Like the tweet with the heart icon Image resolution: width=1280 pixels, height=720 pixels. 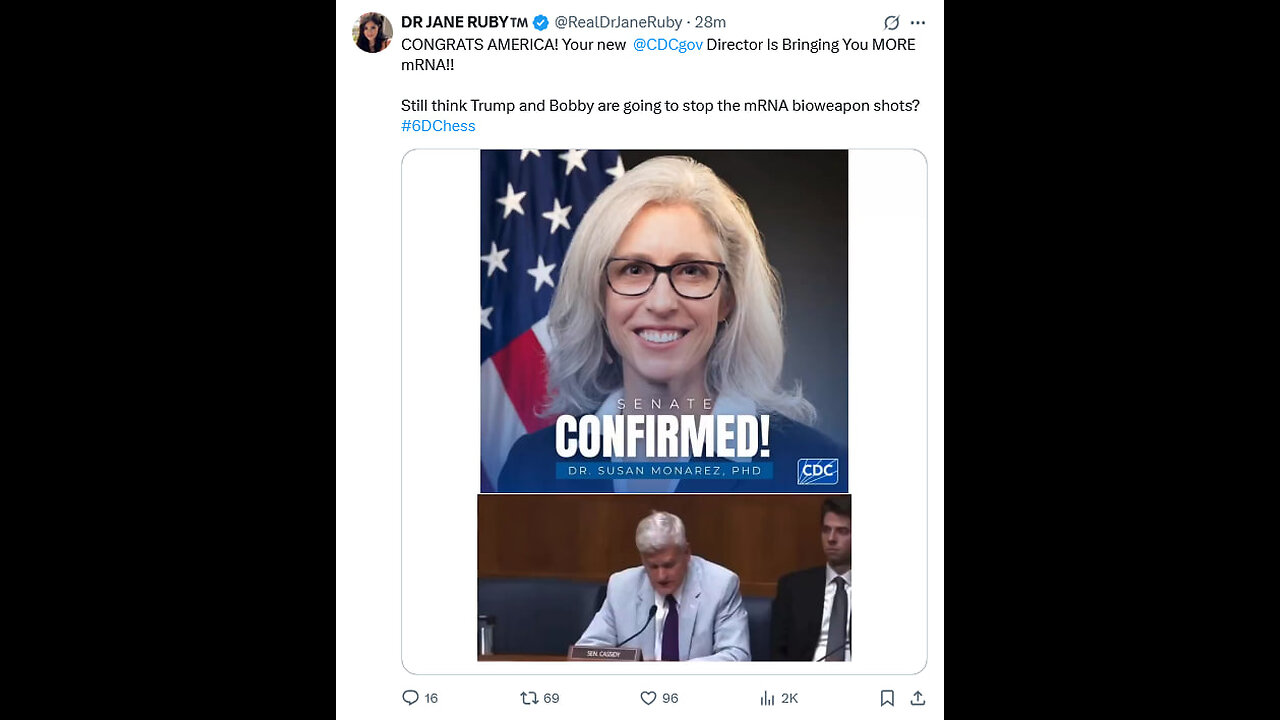[x=648, y=698]
